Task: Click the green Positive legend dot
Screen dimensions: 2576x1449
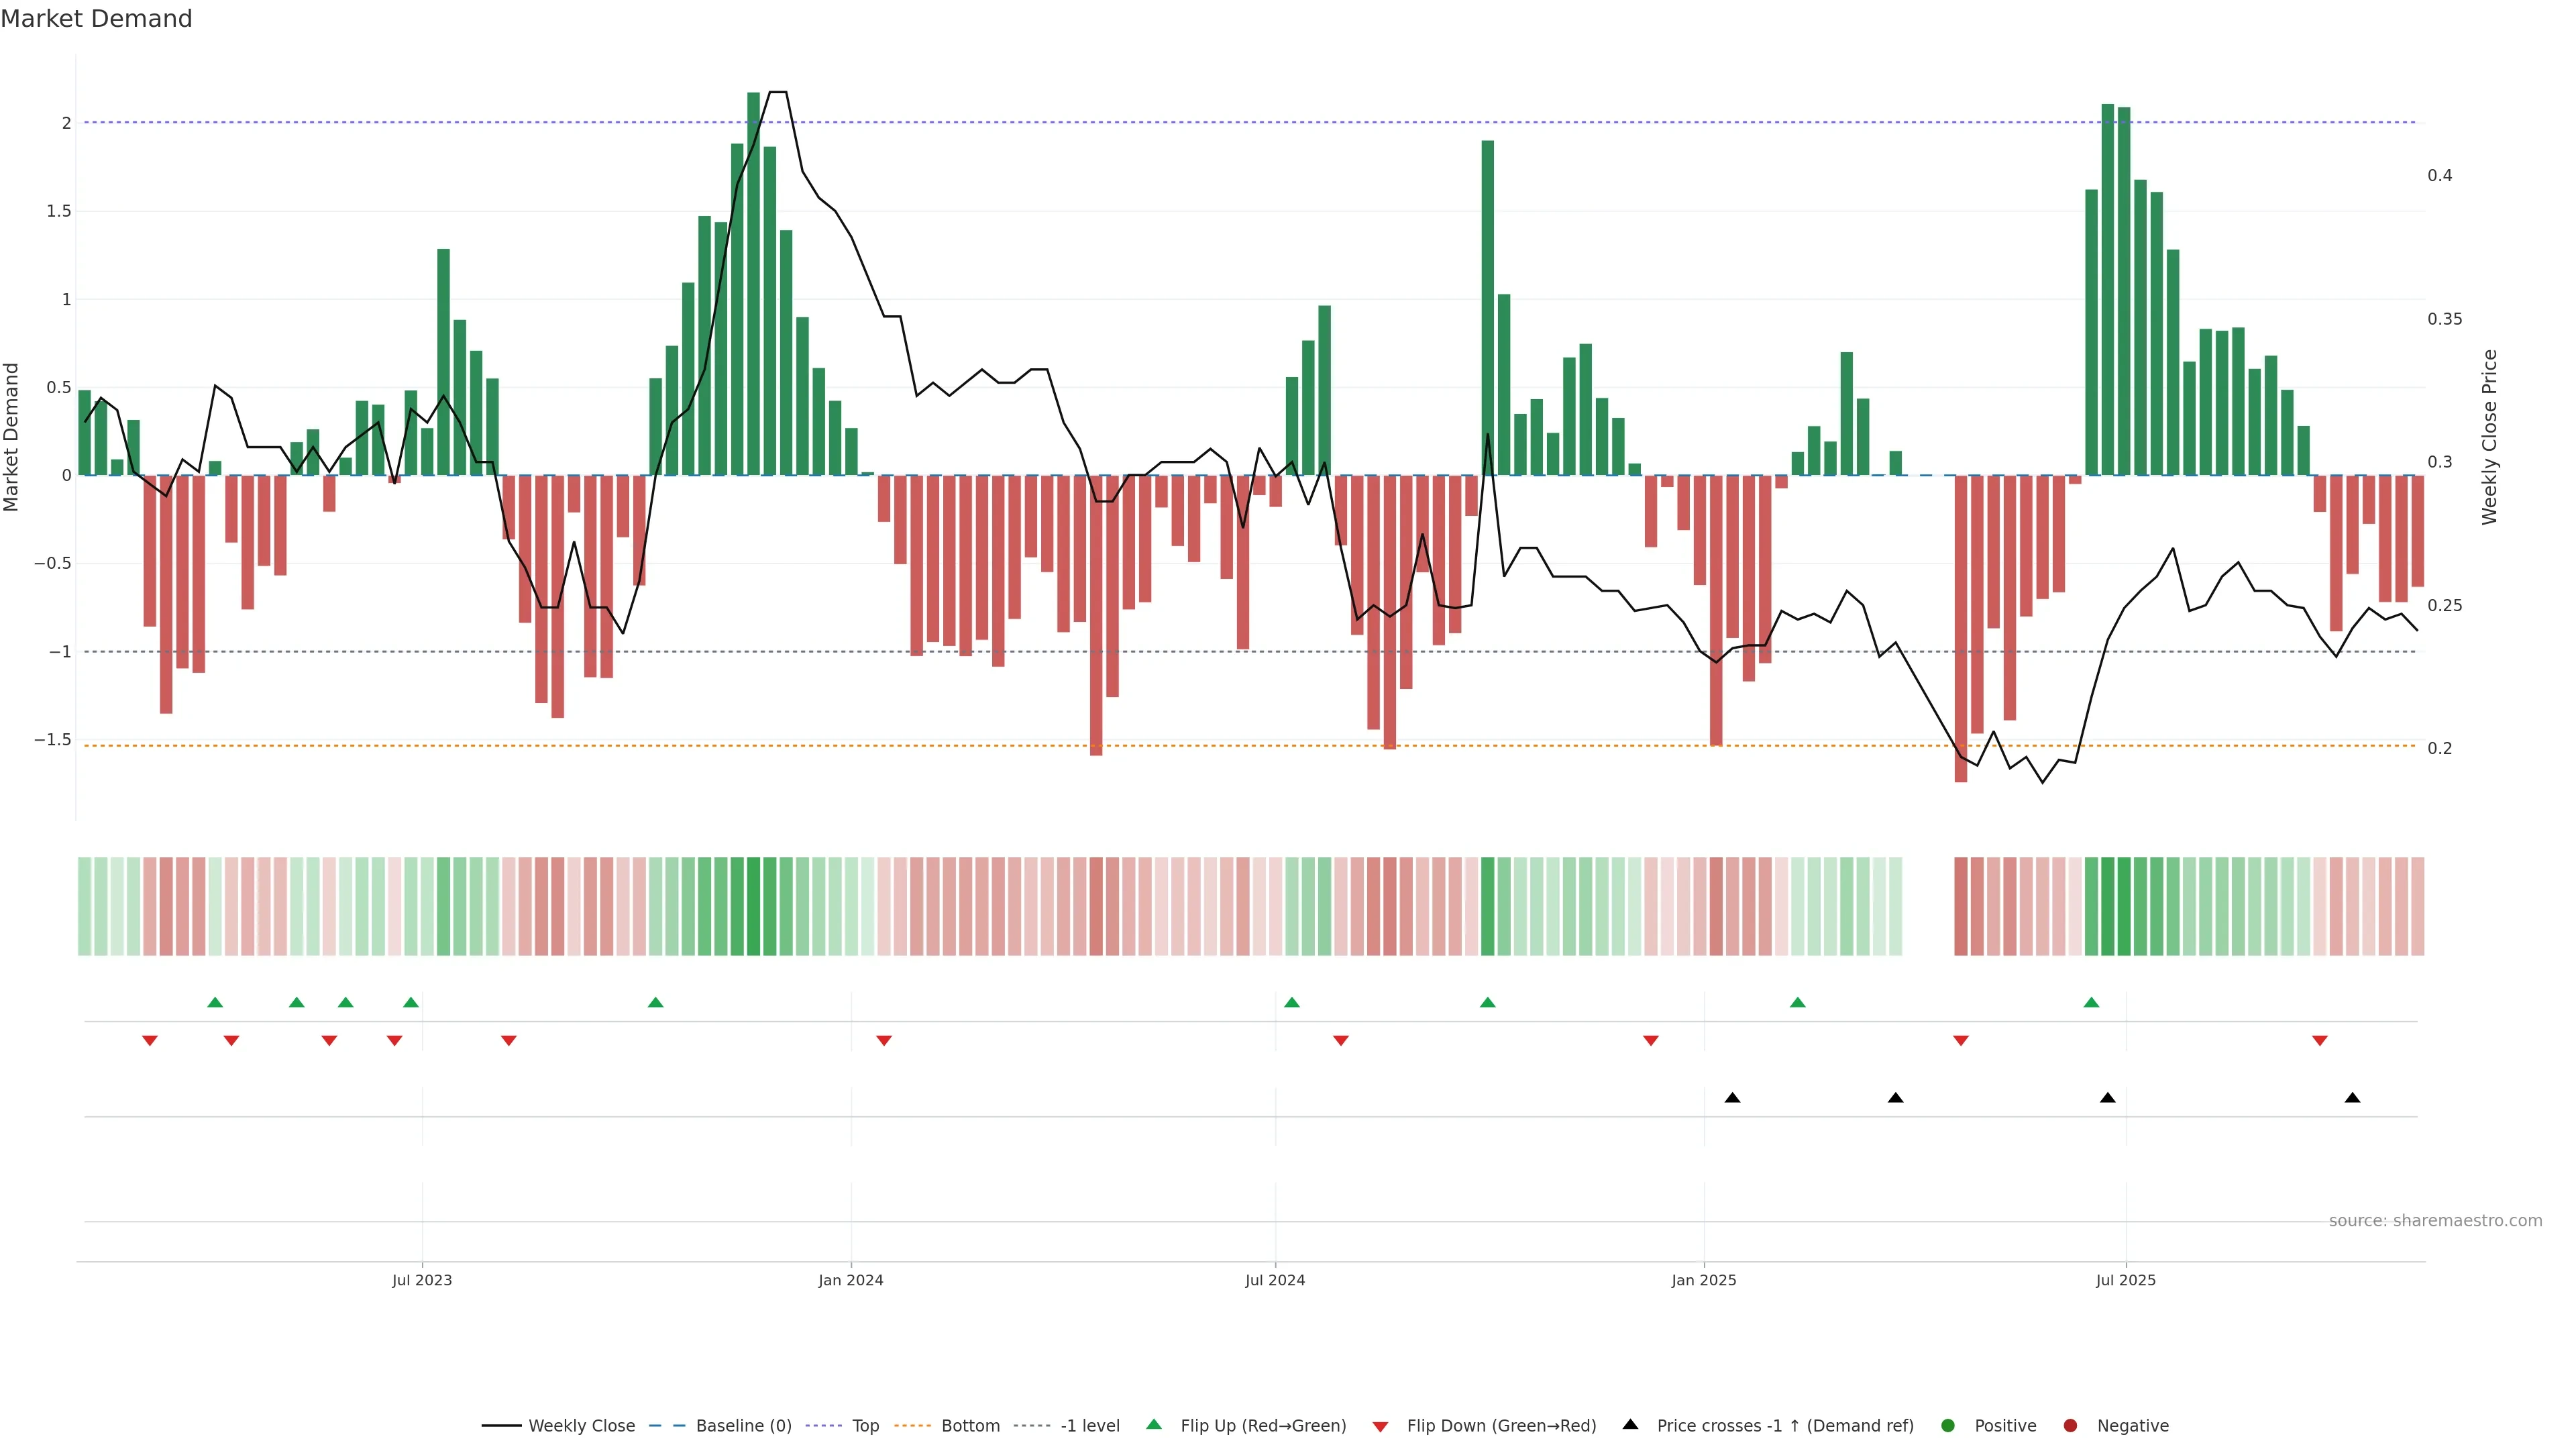Action: pyautogui.click(x=1947, y=1425)
